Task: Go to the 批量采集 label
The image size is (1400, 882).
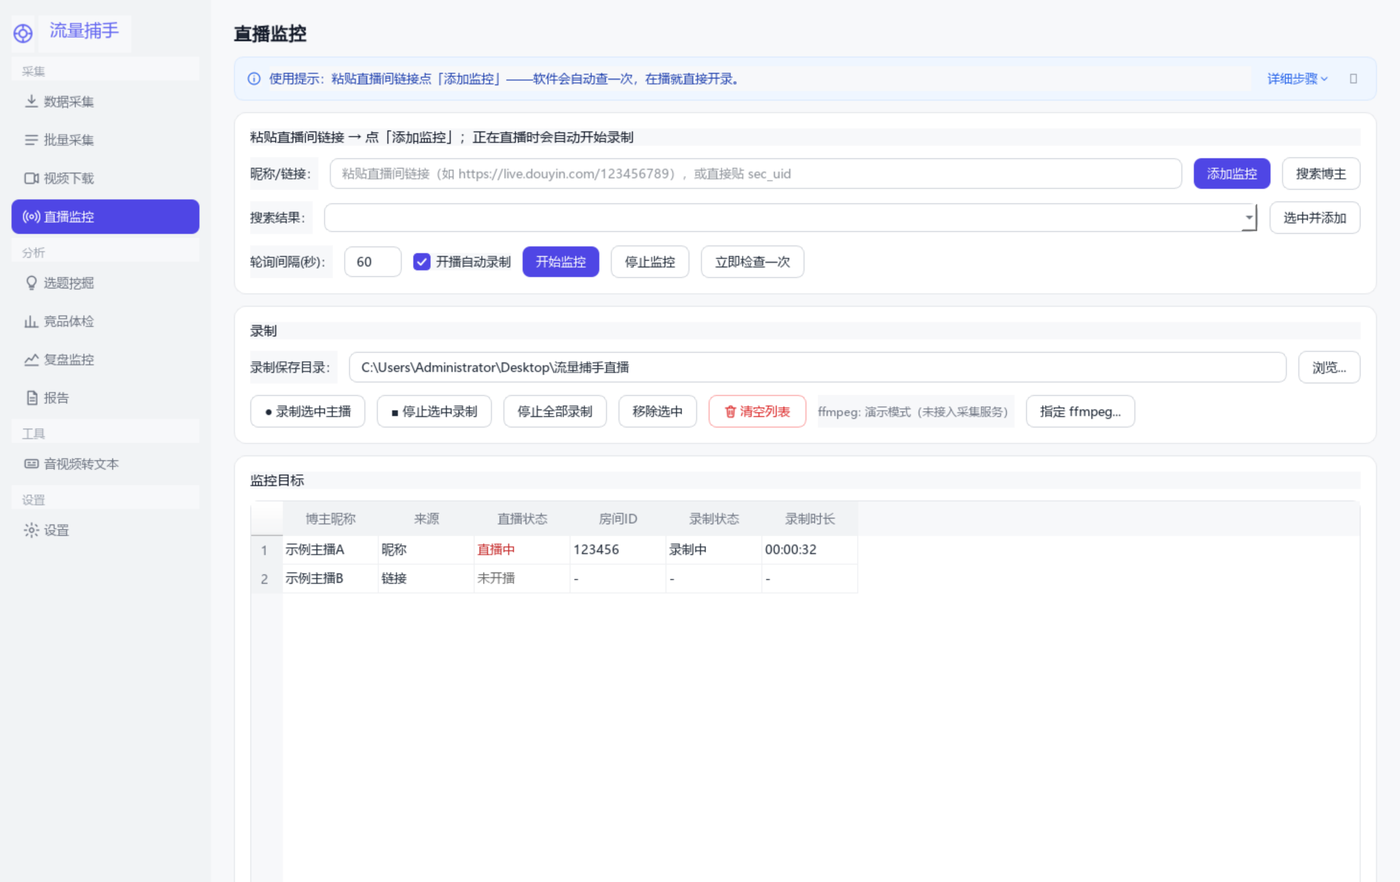Action: coord(69,140)
